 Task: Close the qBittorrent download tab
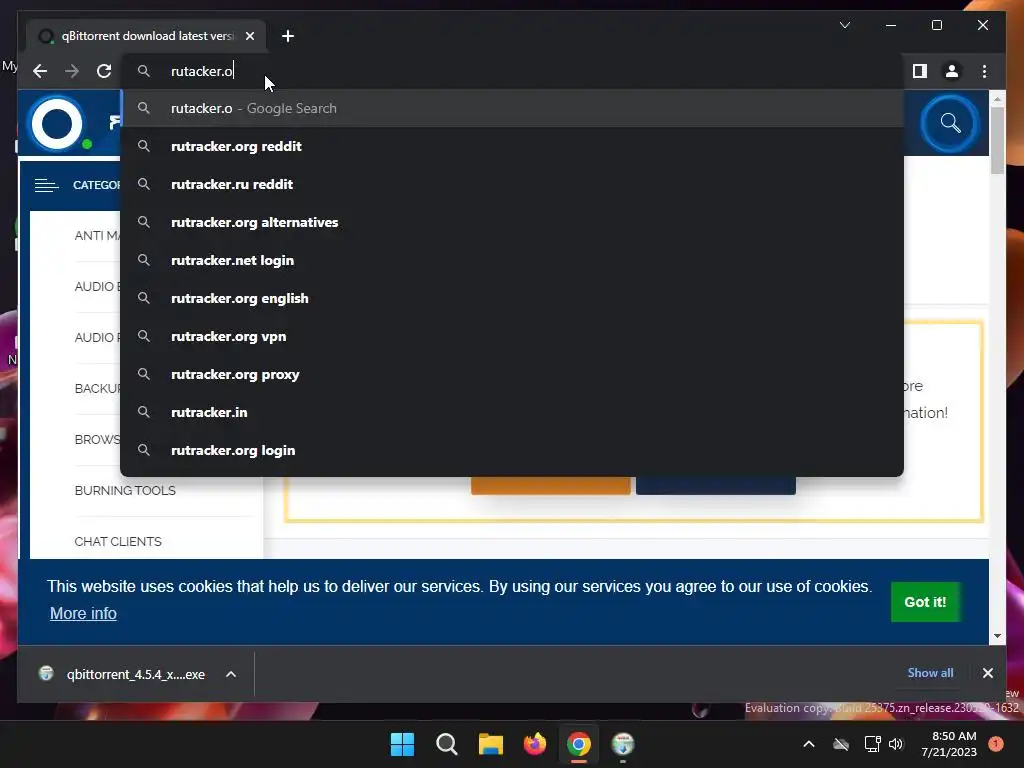point(250,36)
